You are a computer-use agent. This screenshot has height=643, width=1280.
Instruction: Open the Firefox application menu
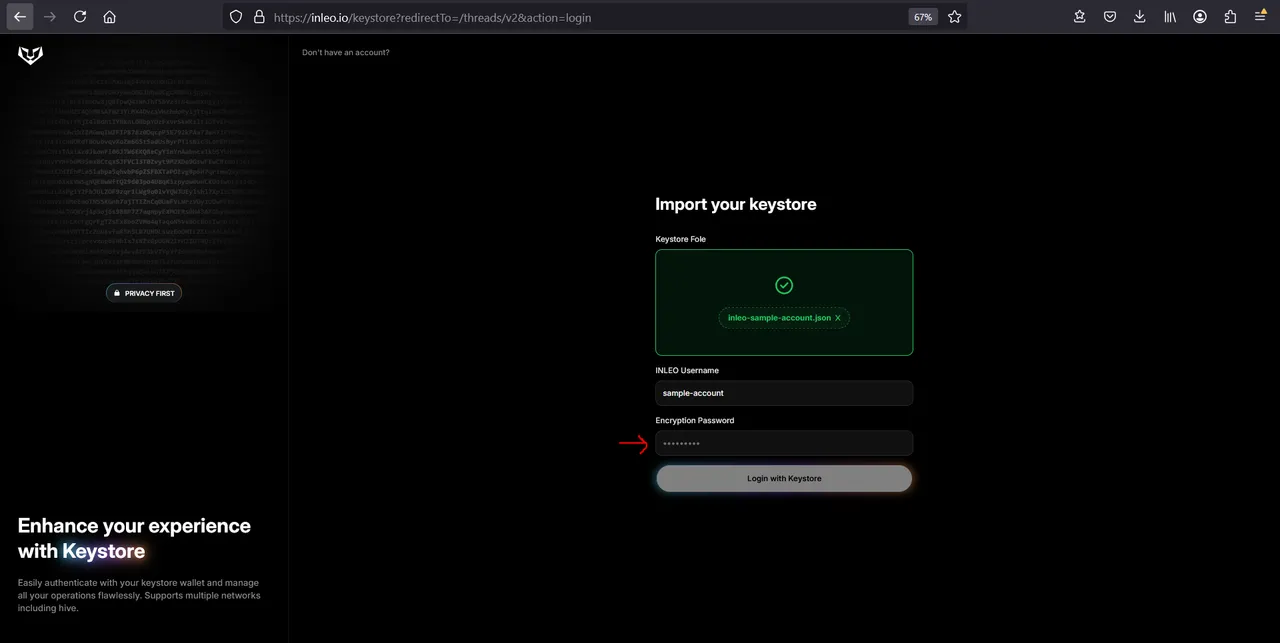(x=1260, y=17)
